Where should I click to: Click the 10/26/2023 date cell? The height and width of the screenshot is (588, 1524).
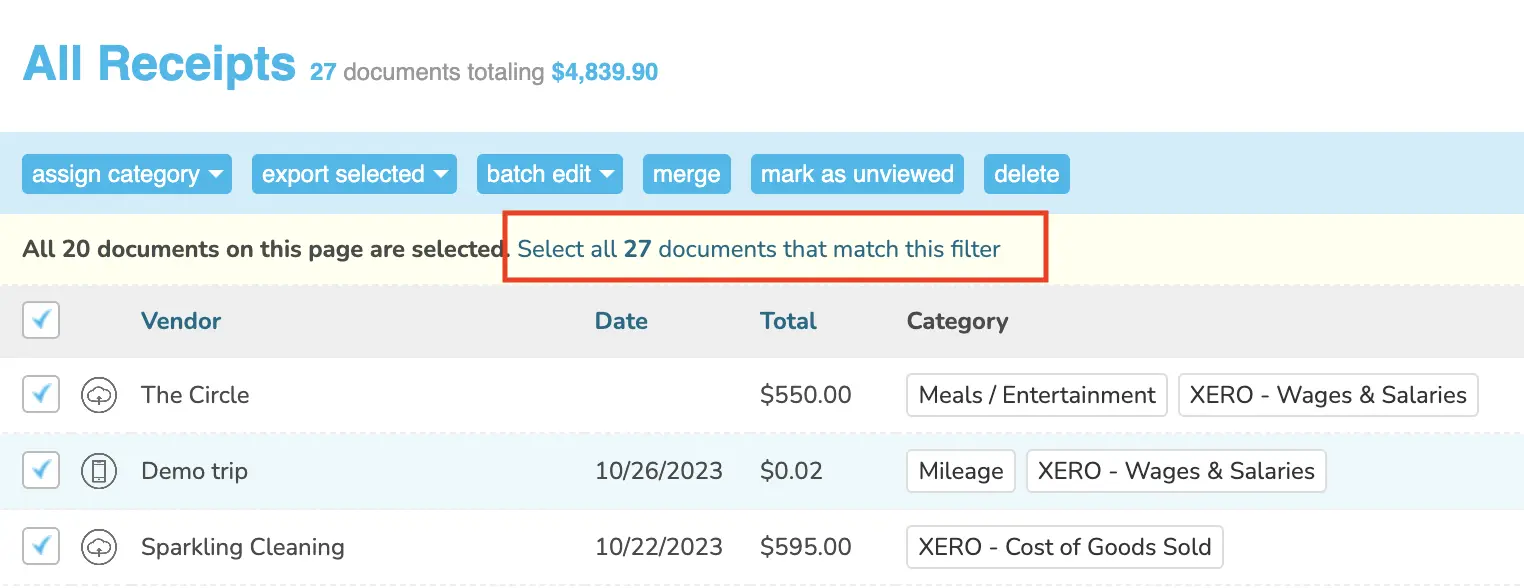pyautogui.click(x=659, y=471)
